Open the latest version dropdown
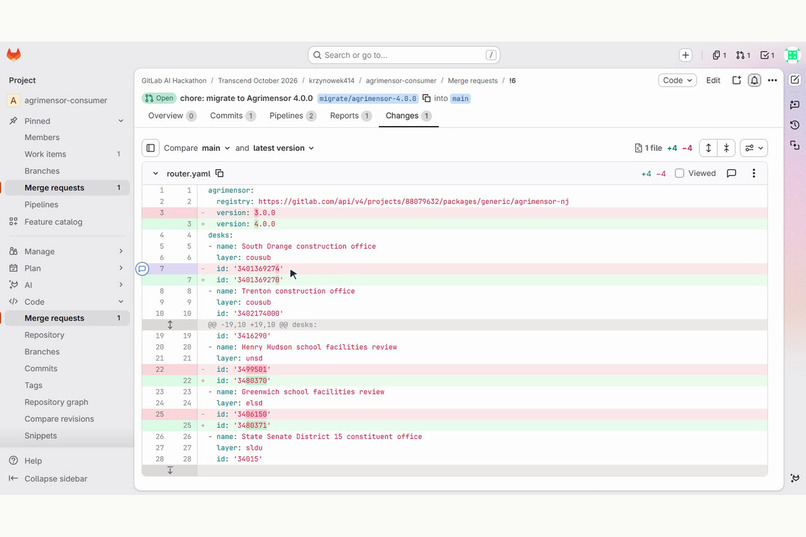 pyautogui.click(x=283, y=148)
